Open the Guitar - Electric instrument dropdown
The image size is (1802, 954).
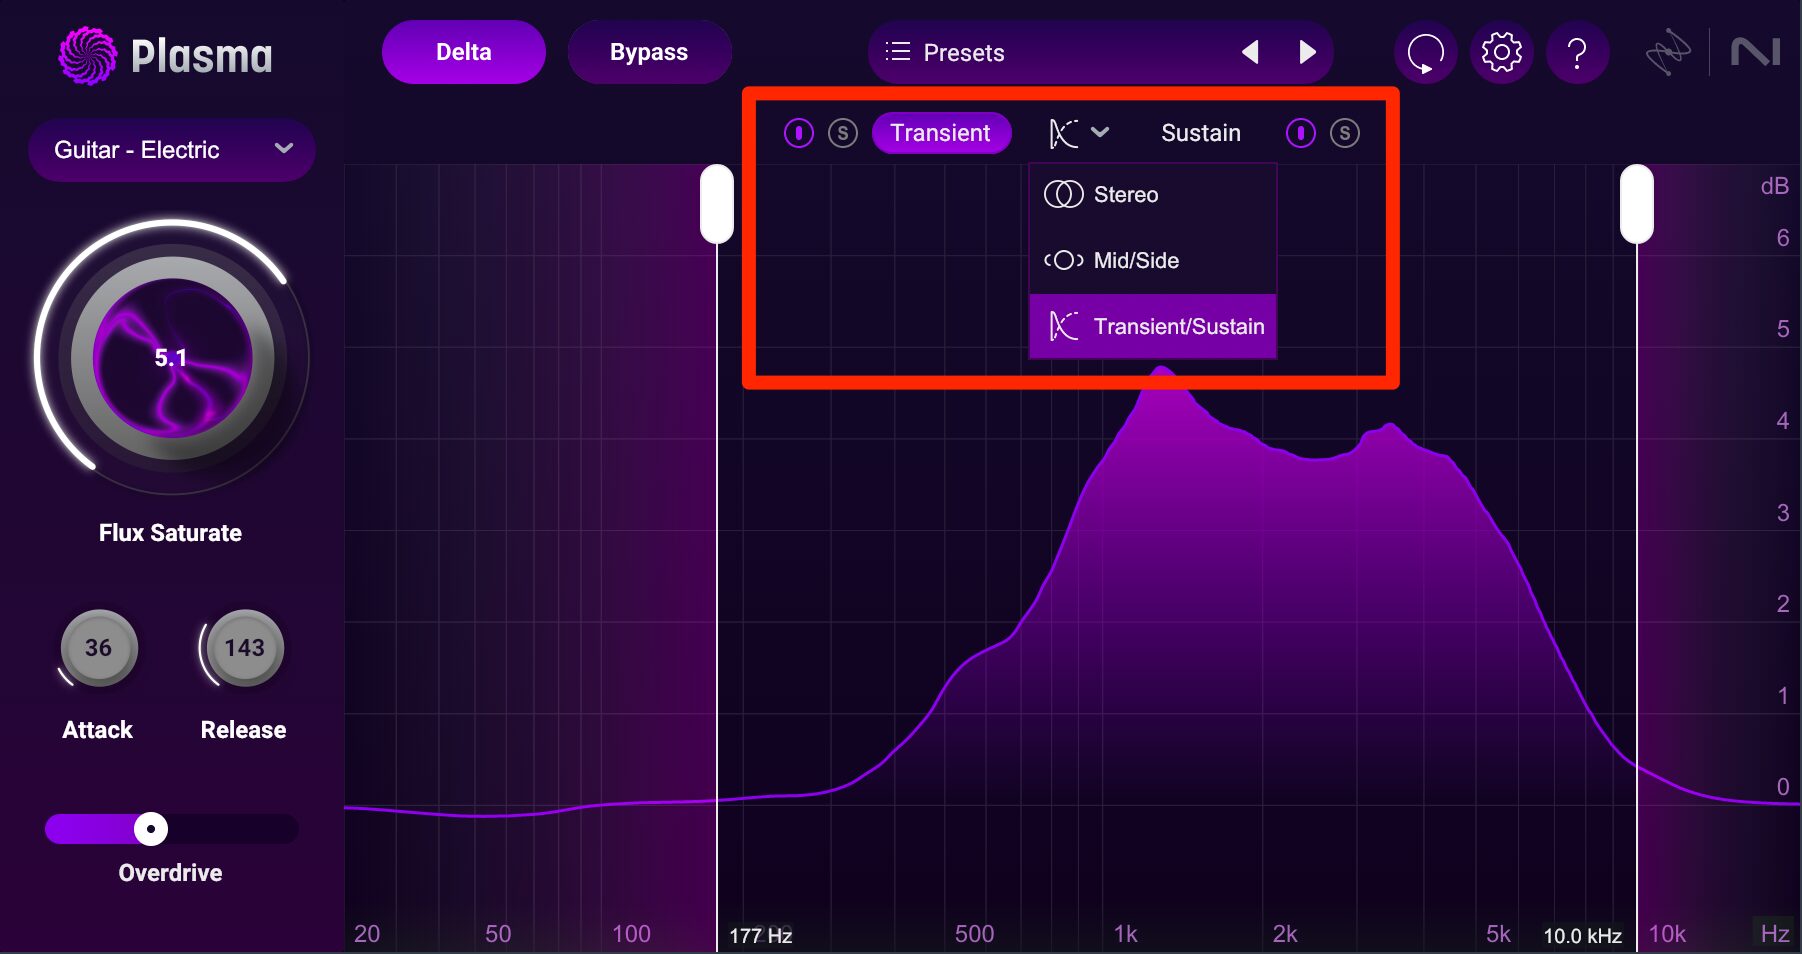coord(172,150)
